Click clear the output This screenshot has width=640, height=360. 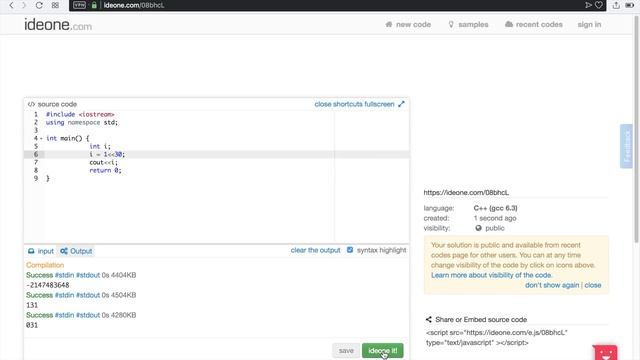pos(316,250)
